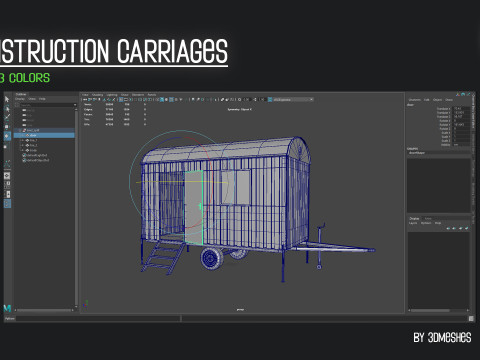Open the Channel Box / Layer Editor side tab
The width and height of the screenshot is (480, 360).
[x=473, y=110]
